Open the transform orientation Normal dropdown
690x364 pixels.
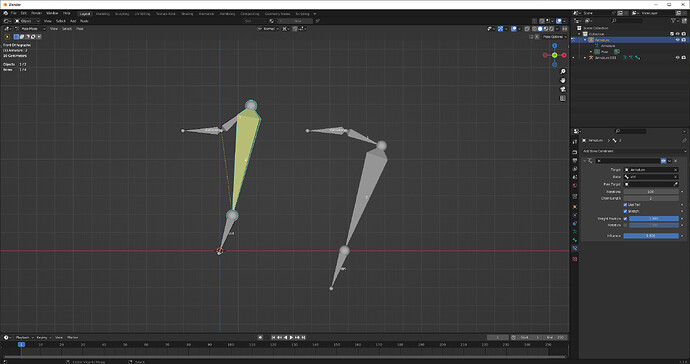268,29
